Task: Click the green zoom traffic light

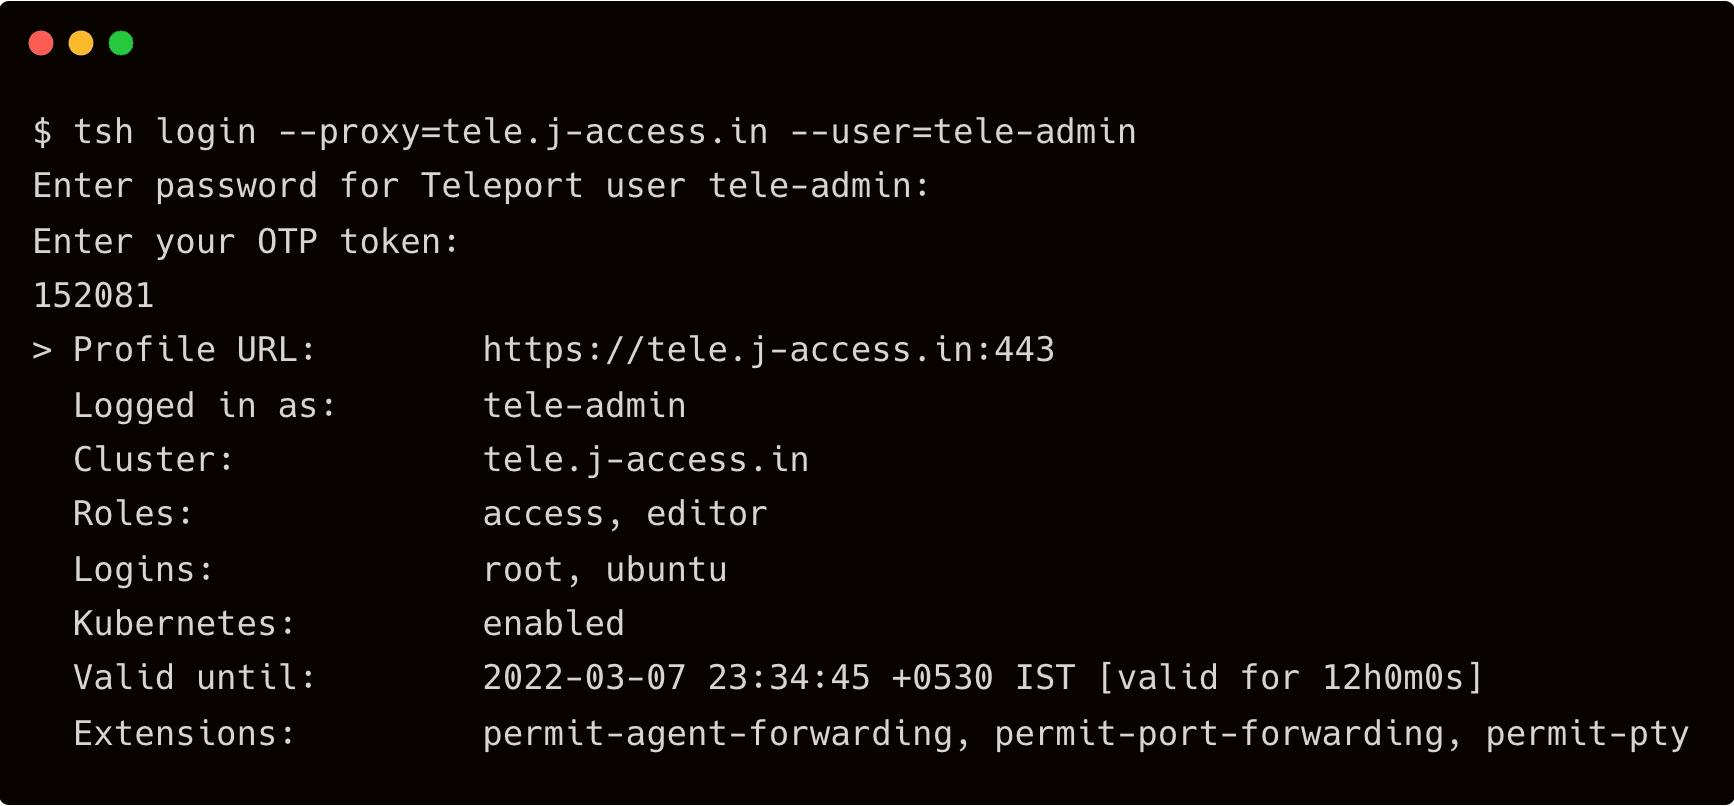Action: [x=120, y=43]
